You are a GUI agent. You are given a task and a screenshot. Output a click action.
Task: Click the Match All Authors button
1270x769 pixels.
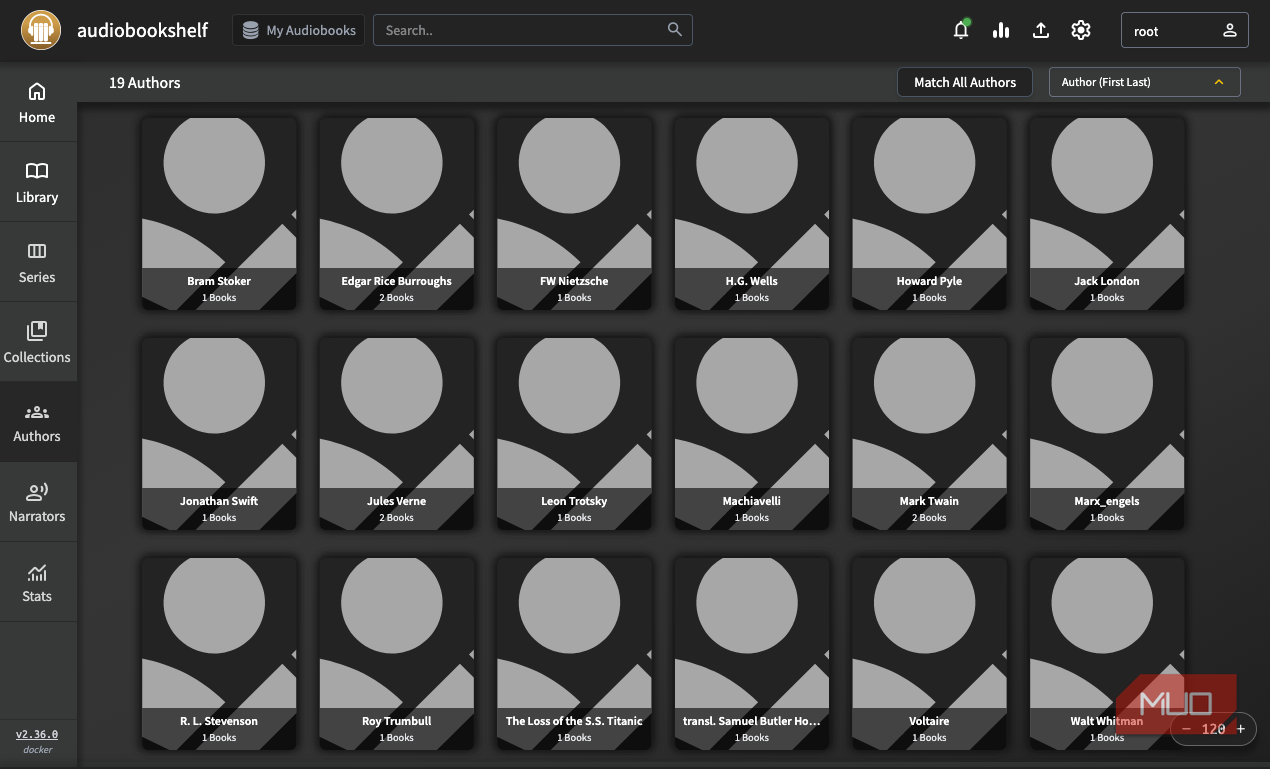tap(965, 82)
